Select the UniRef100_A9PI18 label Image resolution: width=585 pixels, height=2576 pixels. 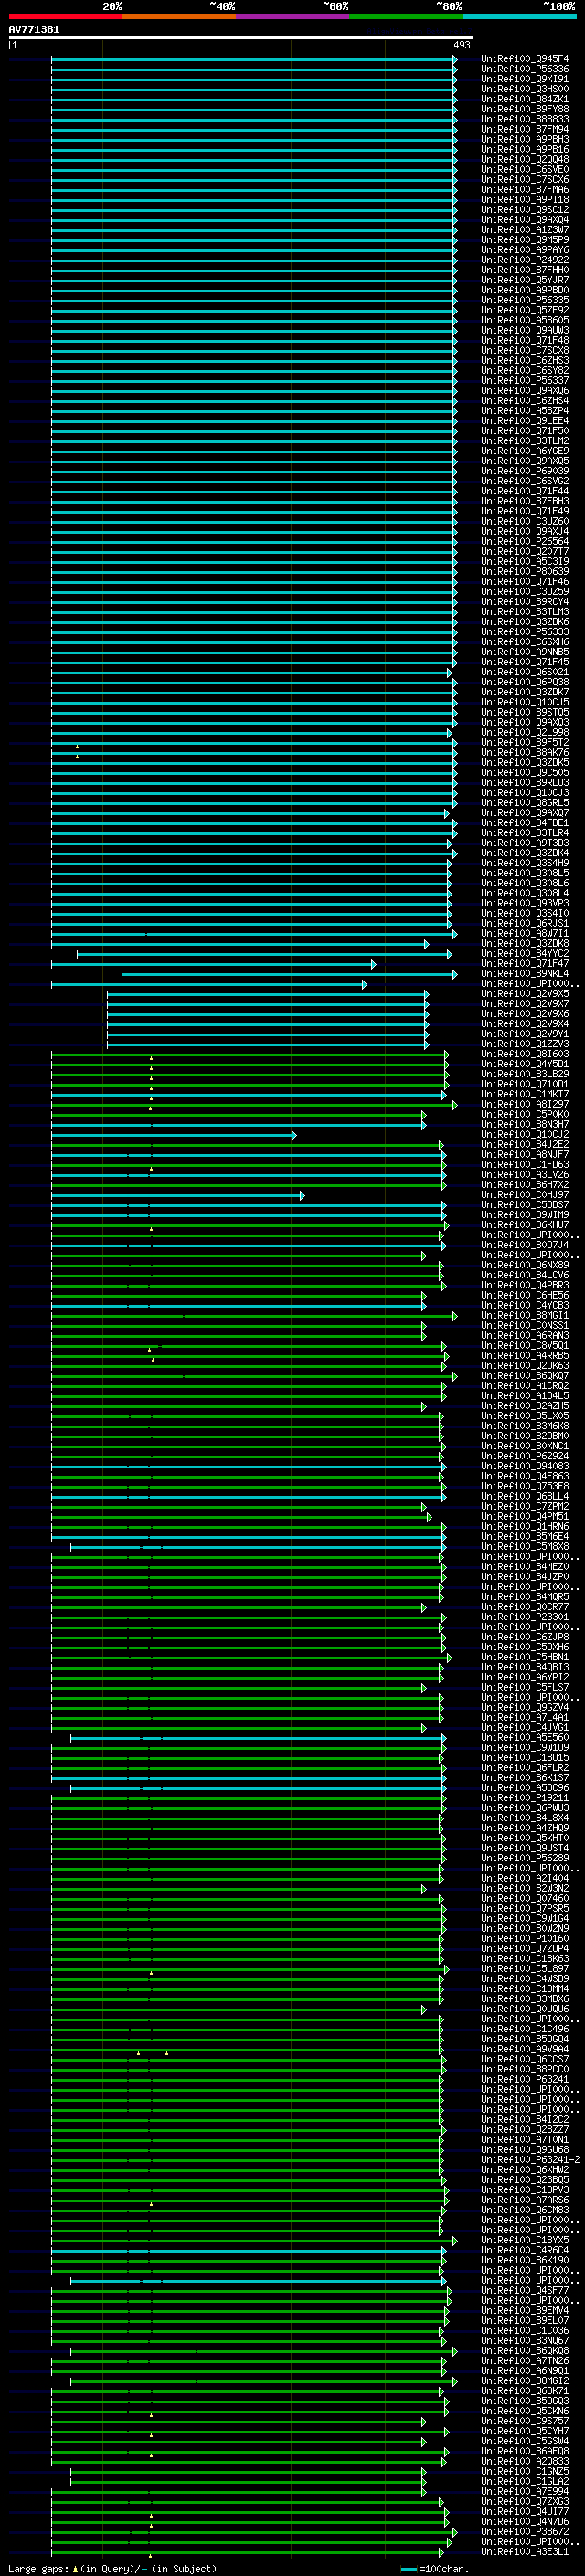tap(525, 199)
